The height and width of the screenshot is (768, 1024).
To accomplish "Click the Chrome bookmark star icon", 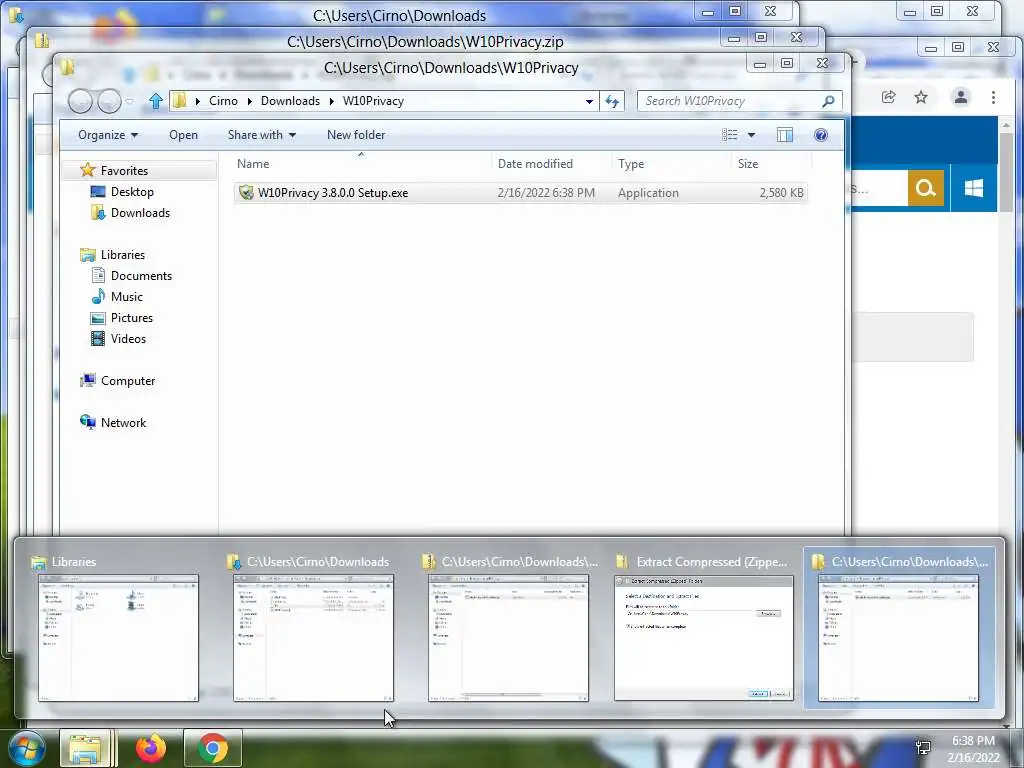I will [921, 97].
